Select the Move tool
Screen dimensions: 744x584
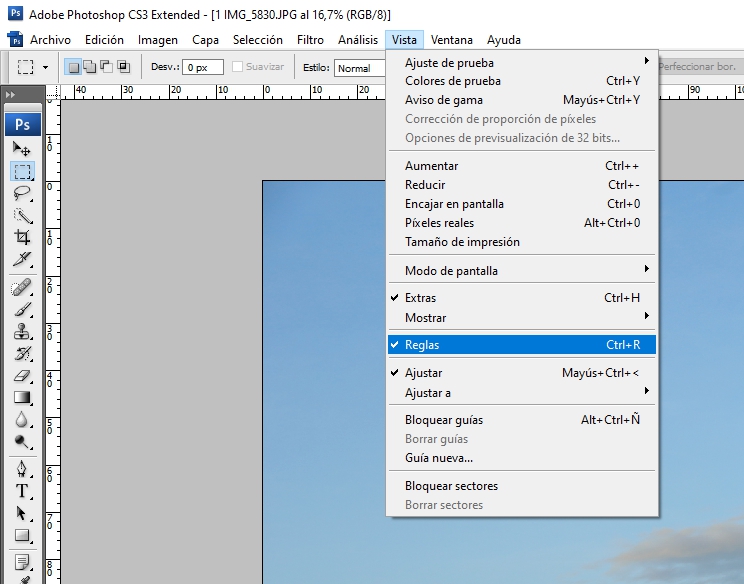(x=22, y=149)
